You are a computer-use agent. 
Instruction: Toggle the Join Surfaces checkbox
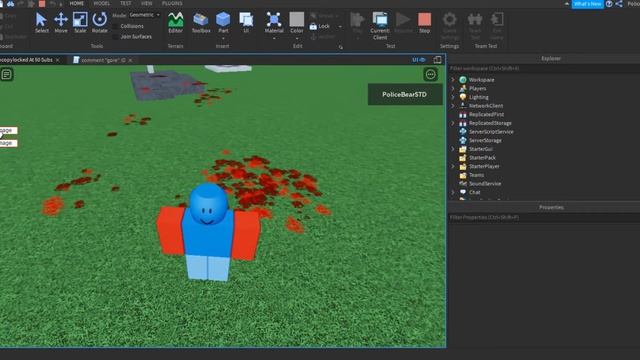[115, 37]
